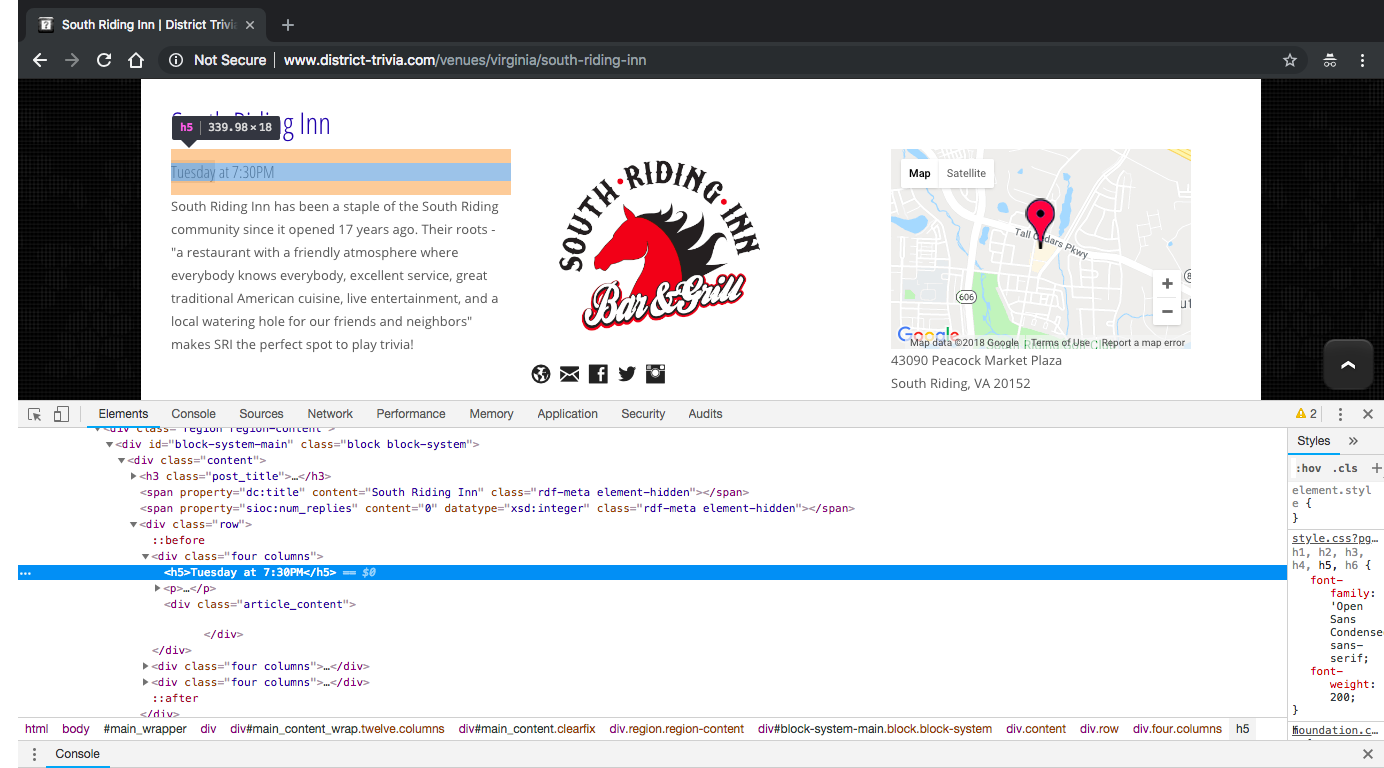The image size is (1384, 768).
Task: Open the Chrome three-dot menu
Action: (x=1362, y=60)
